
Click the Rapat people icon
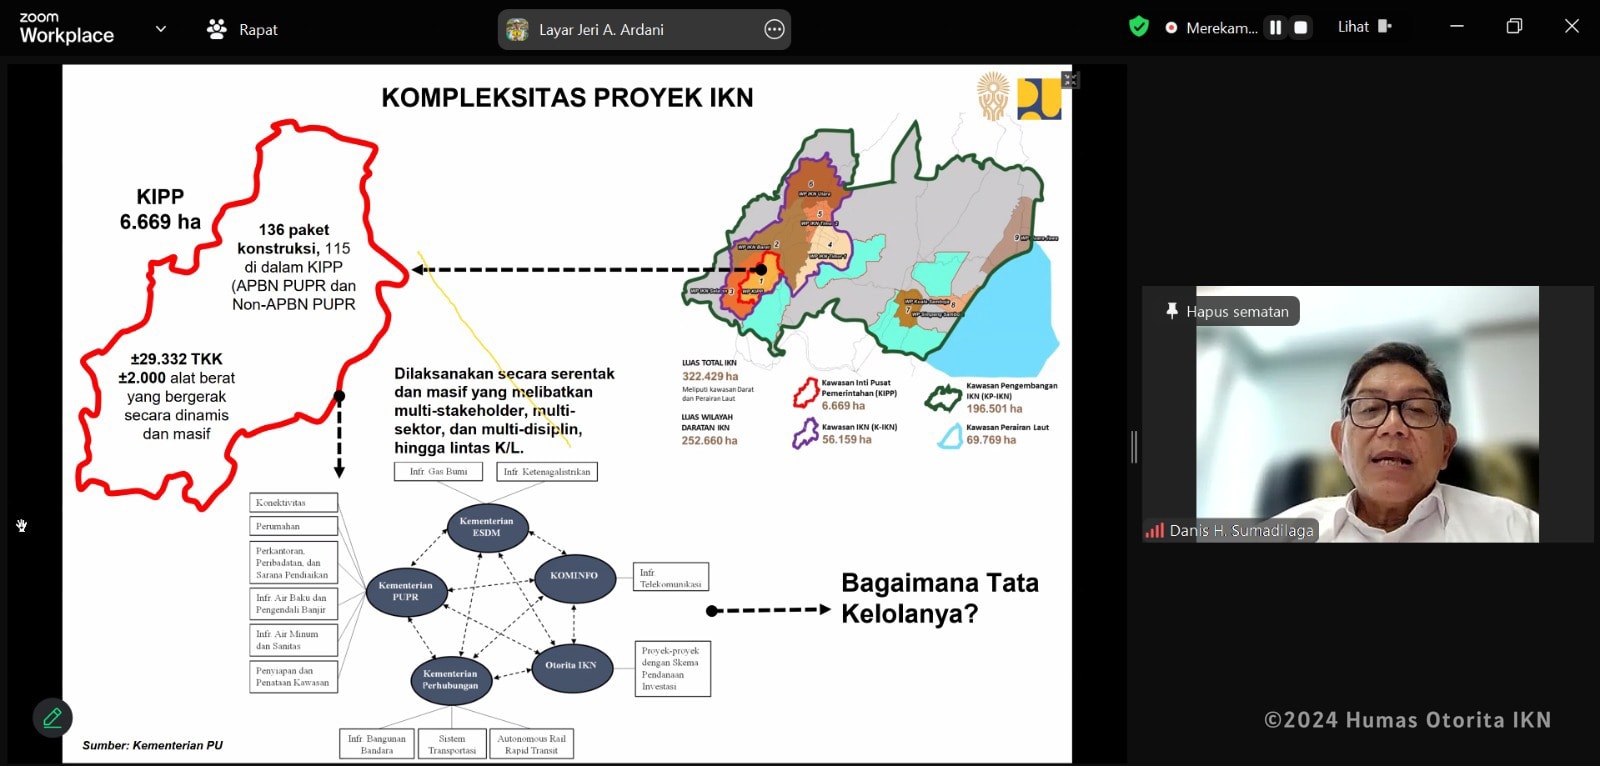(216, 30)
